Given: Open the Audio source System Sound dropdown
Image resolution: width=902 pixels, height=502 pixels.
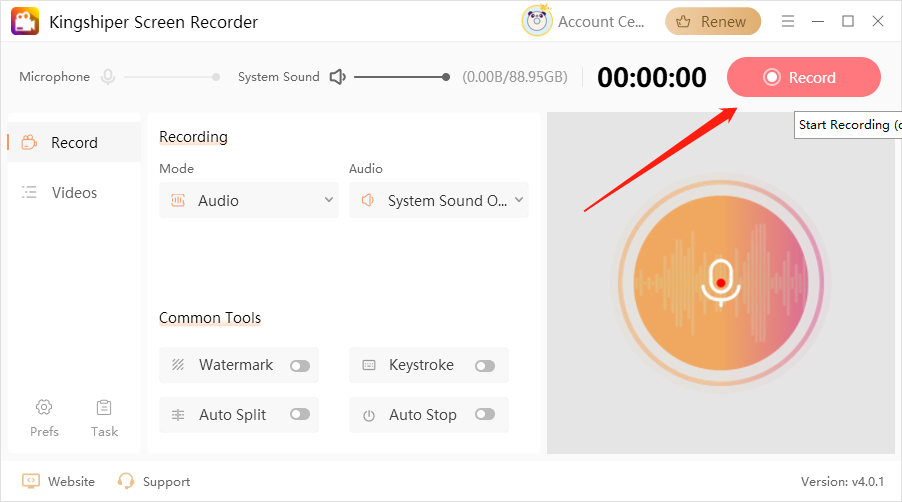Looking at the screenshot, I should click(439, 200).
